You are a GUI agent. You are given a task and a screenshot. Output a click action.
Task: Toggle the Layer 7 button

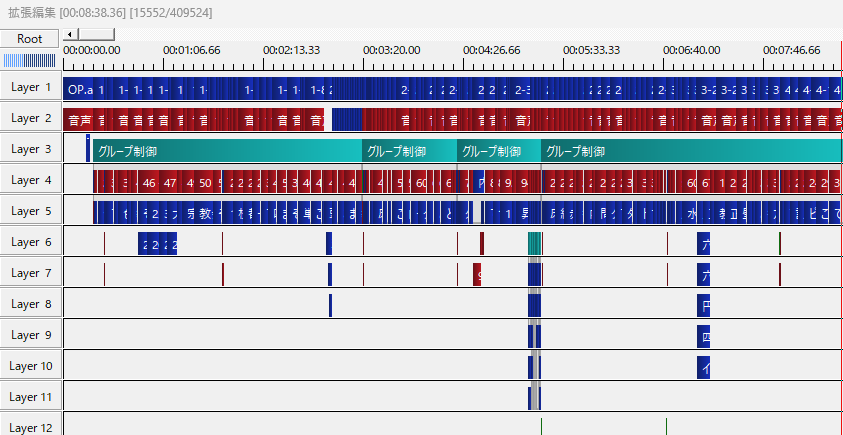click(31, 273)
